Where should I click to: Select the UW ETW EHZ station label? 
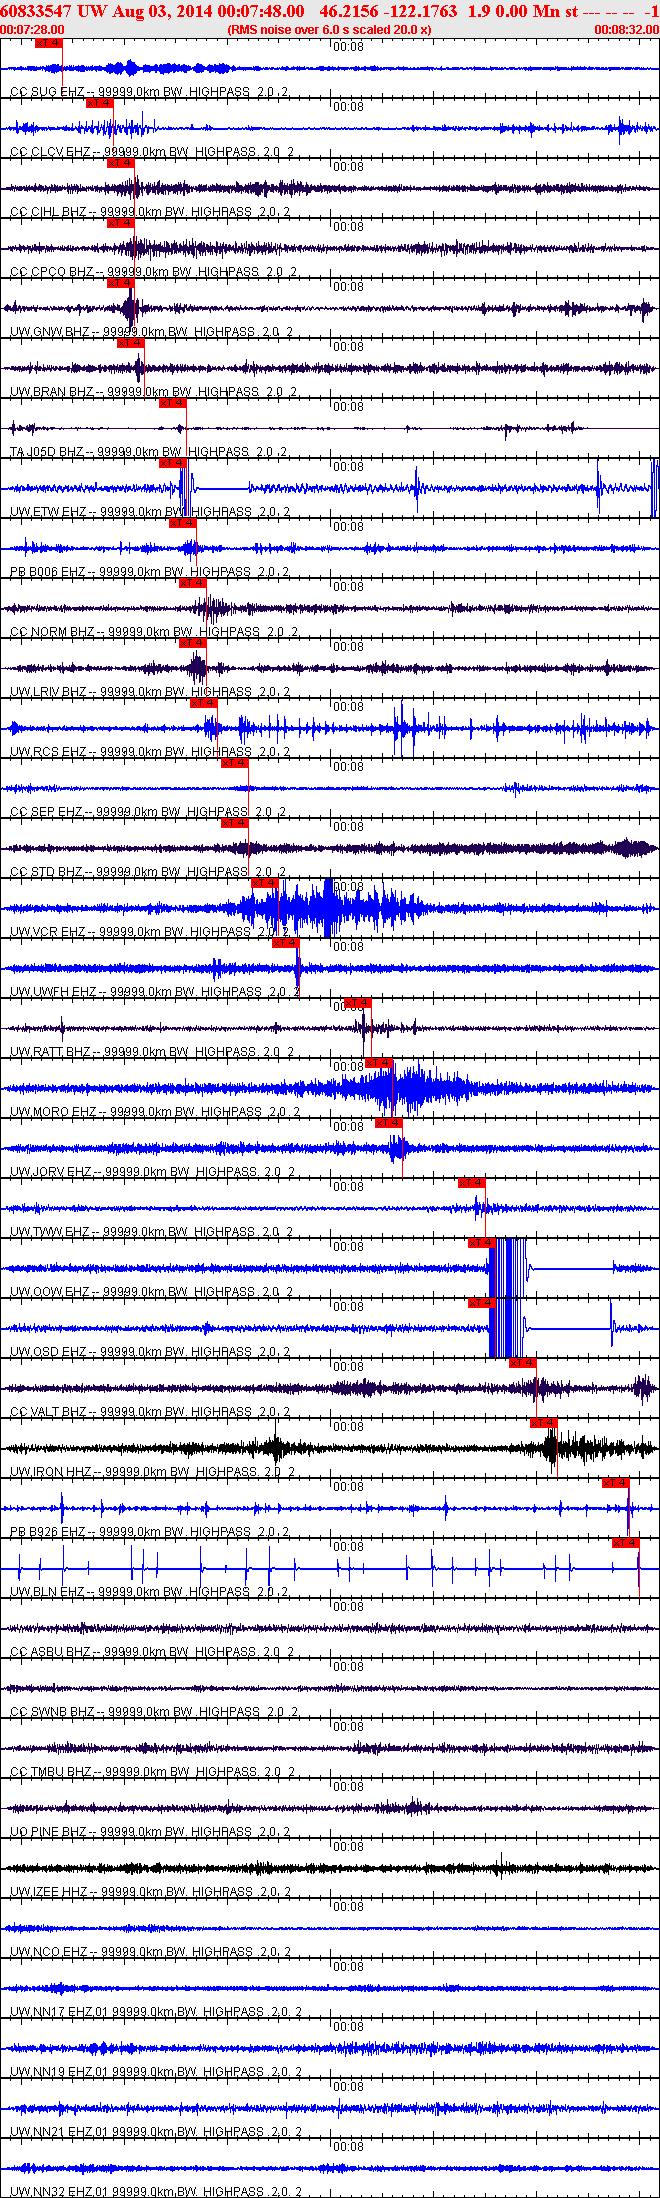pyautogui.click(x=150, y=512)
